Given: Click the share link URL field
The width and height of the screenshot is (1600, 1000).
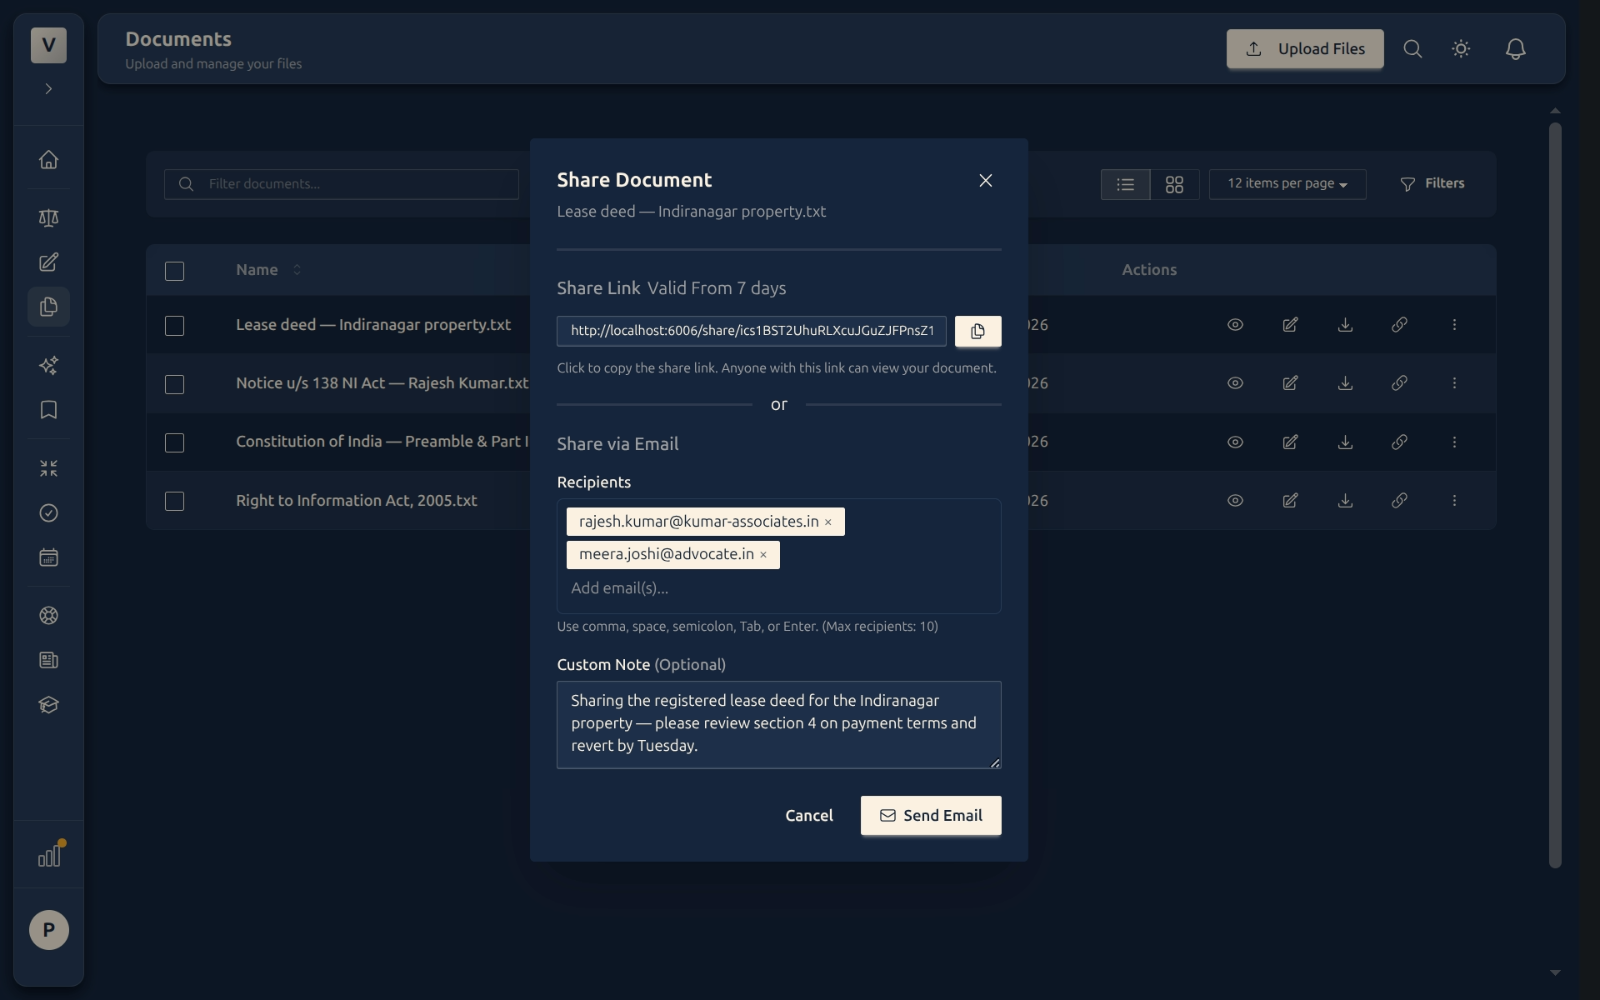Looking at the screenshot, I should click(x=751, y=331).
